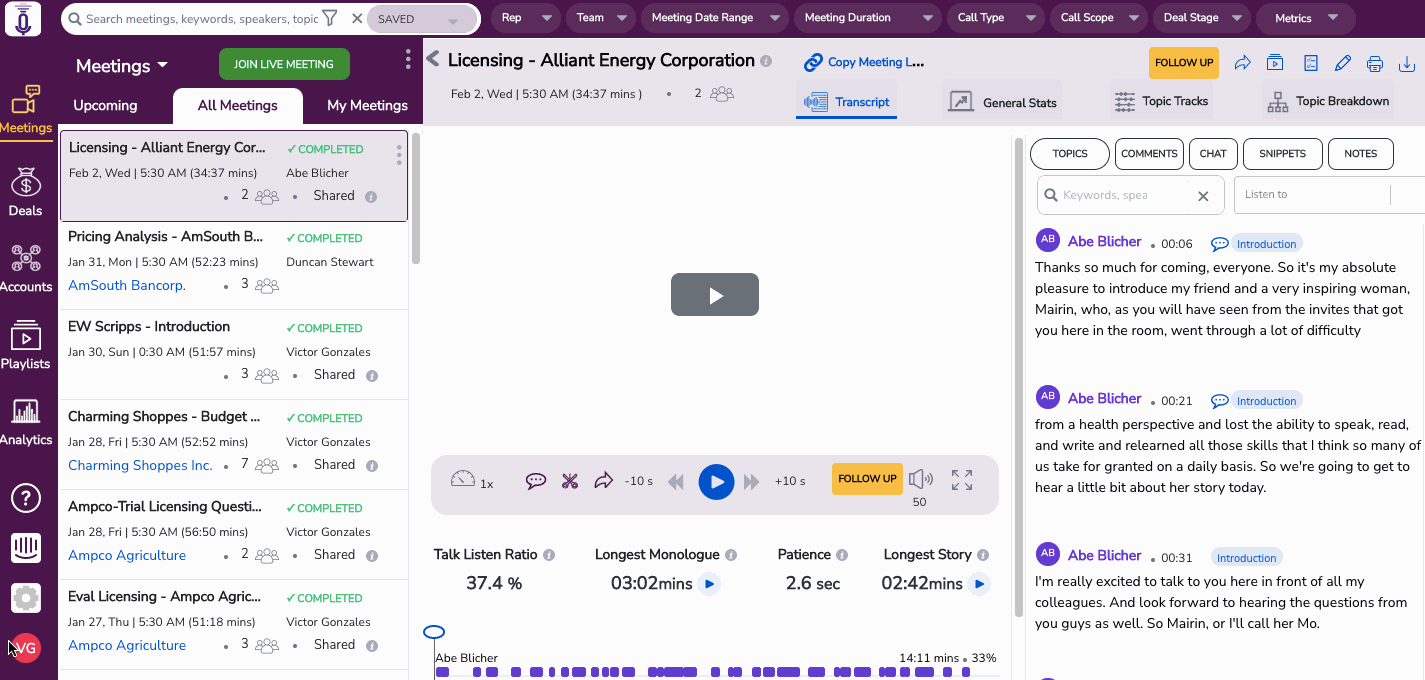Image resolution: width=1425 pixels, height=680 pixels.
Task: Open the Deal Stage filter dropdown
Action: (1200, 18)
